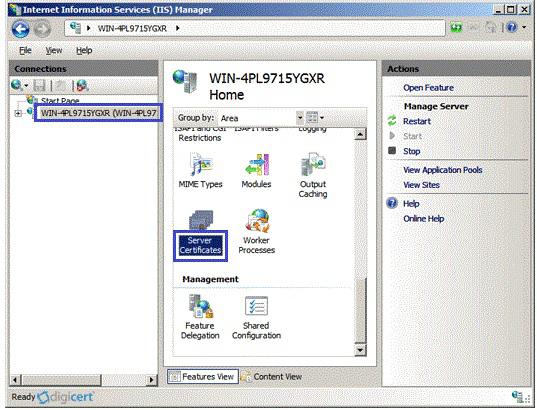Select the WIN-4PL9715YGXR server node
537x410 pixels.
click(x=99, y=113)
